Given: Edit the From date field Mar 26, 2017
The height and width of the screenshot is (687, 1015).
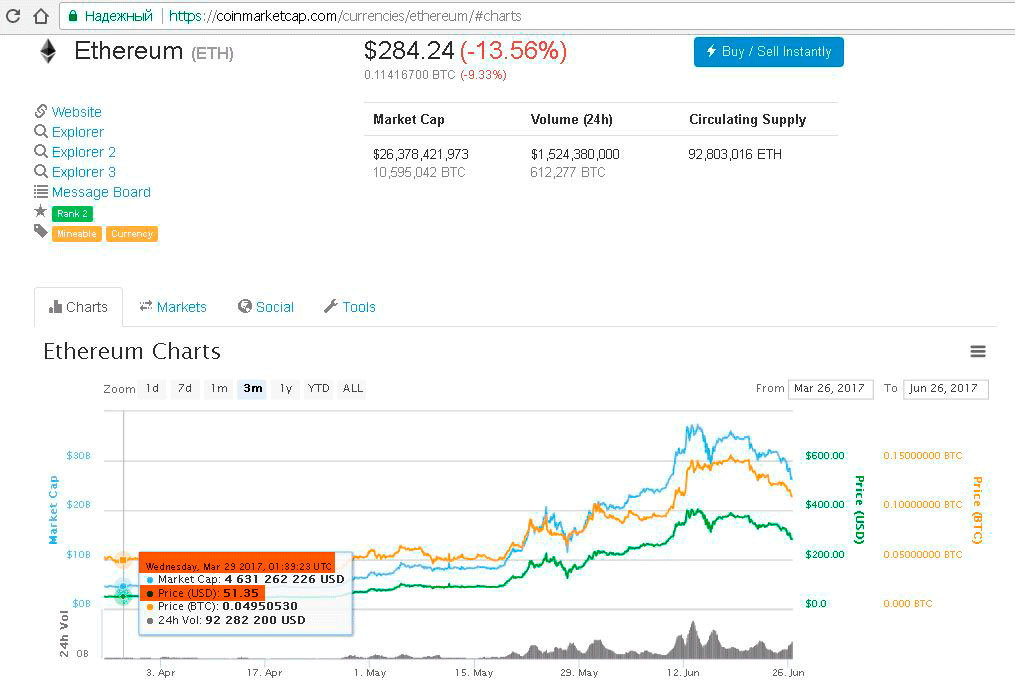Looking at the screenshot, I should click(831, 389).
